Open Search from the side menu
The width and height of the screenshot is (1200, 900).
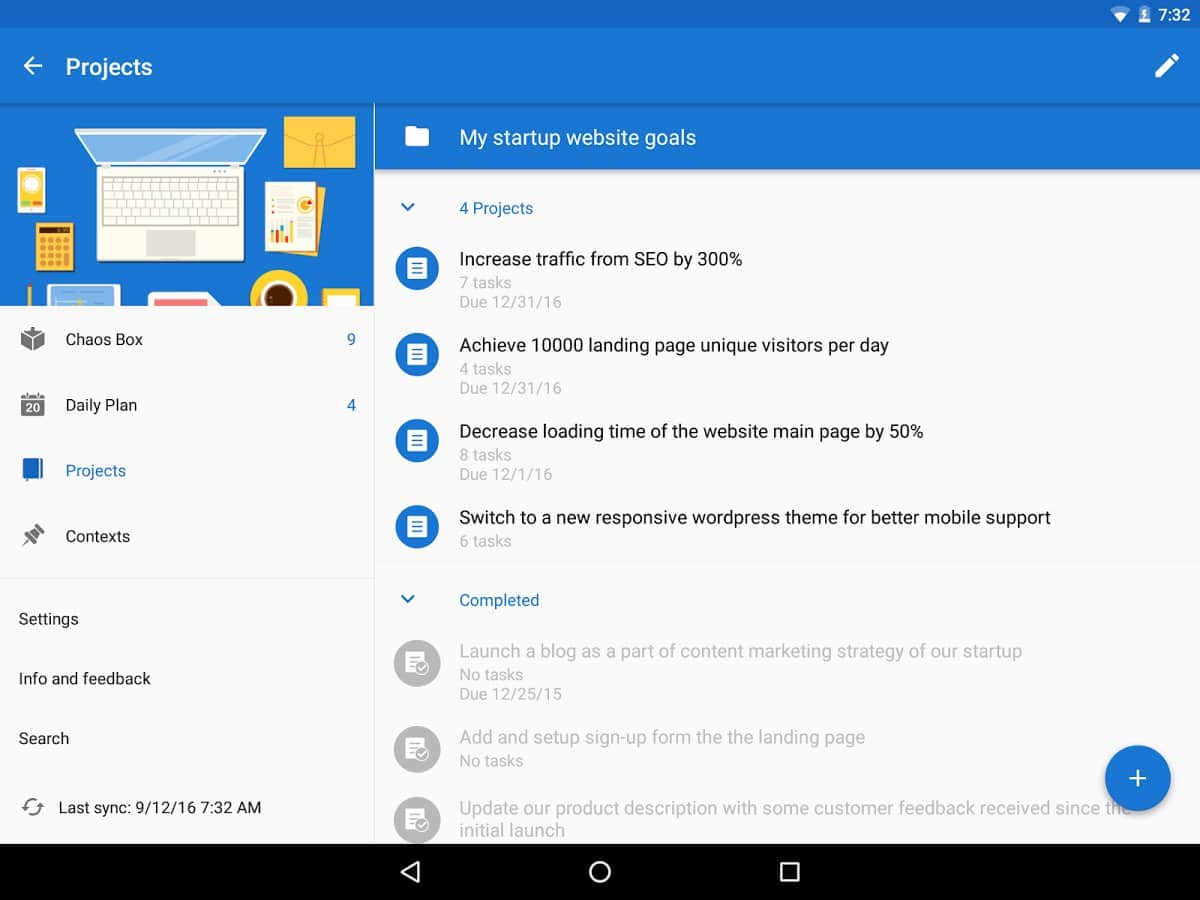[44, 739]
